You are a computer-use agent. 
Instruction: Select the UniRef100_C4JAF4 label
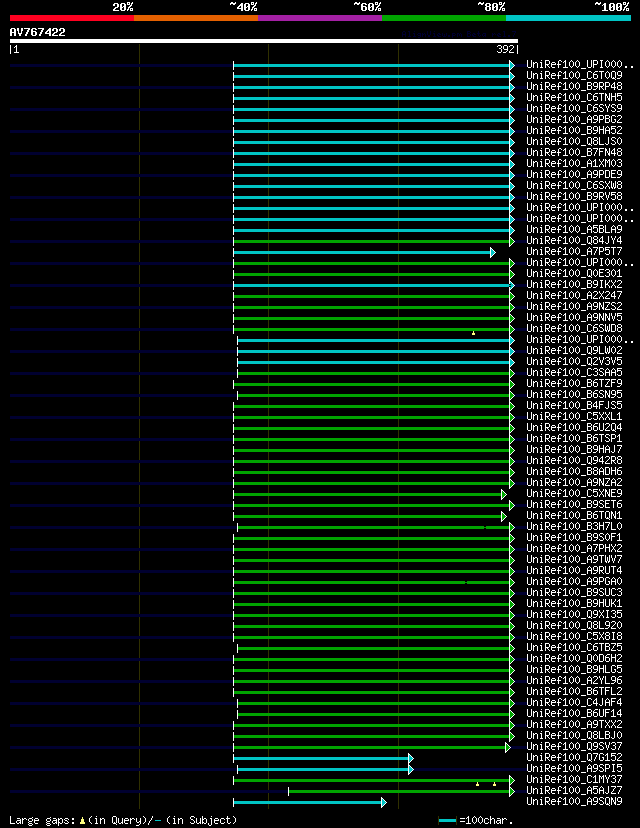click(x=574, y=702)
